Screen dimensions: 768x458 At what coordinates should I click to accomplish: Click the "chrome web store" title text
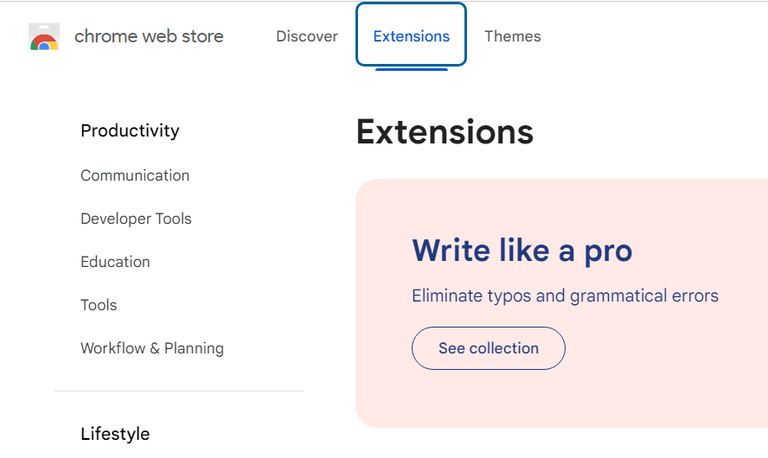pyautogui.click(x=149, y=37)
